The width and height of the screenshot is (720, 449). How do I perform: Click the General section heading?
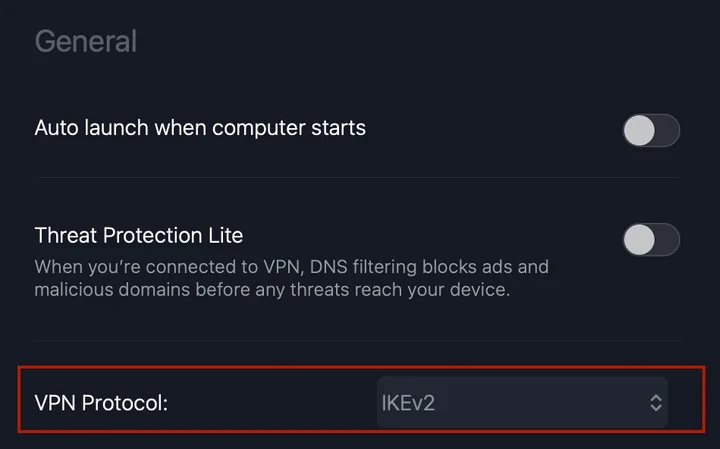(x=85, y=42)
